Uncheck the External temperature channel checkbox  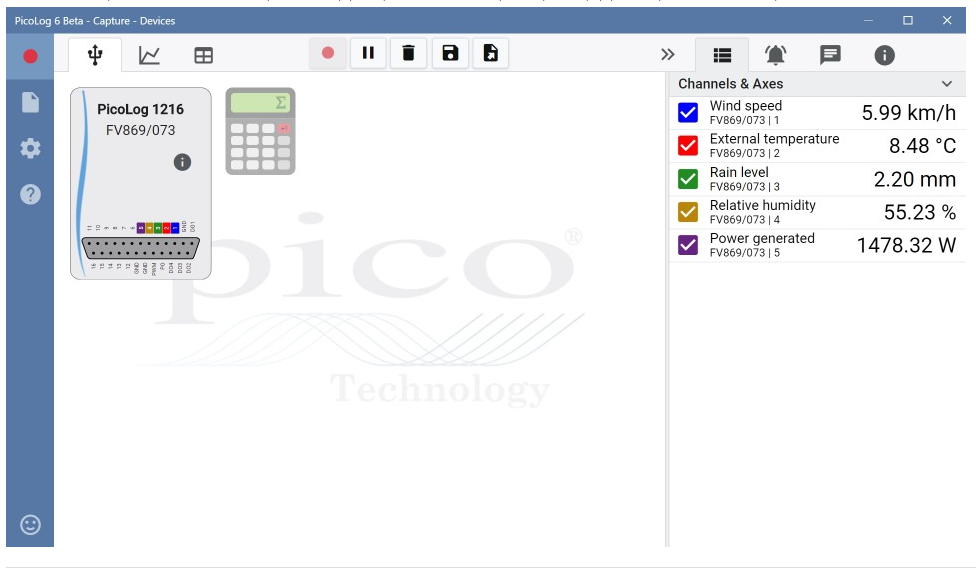pyautogui.click(x=688, y=146)
